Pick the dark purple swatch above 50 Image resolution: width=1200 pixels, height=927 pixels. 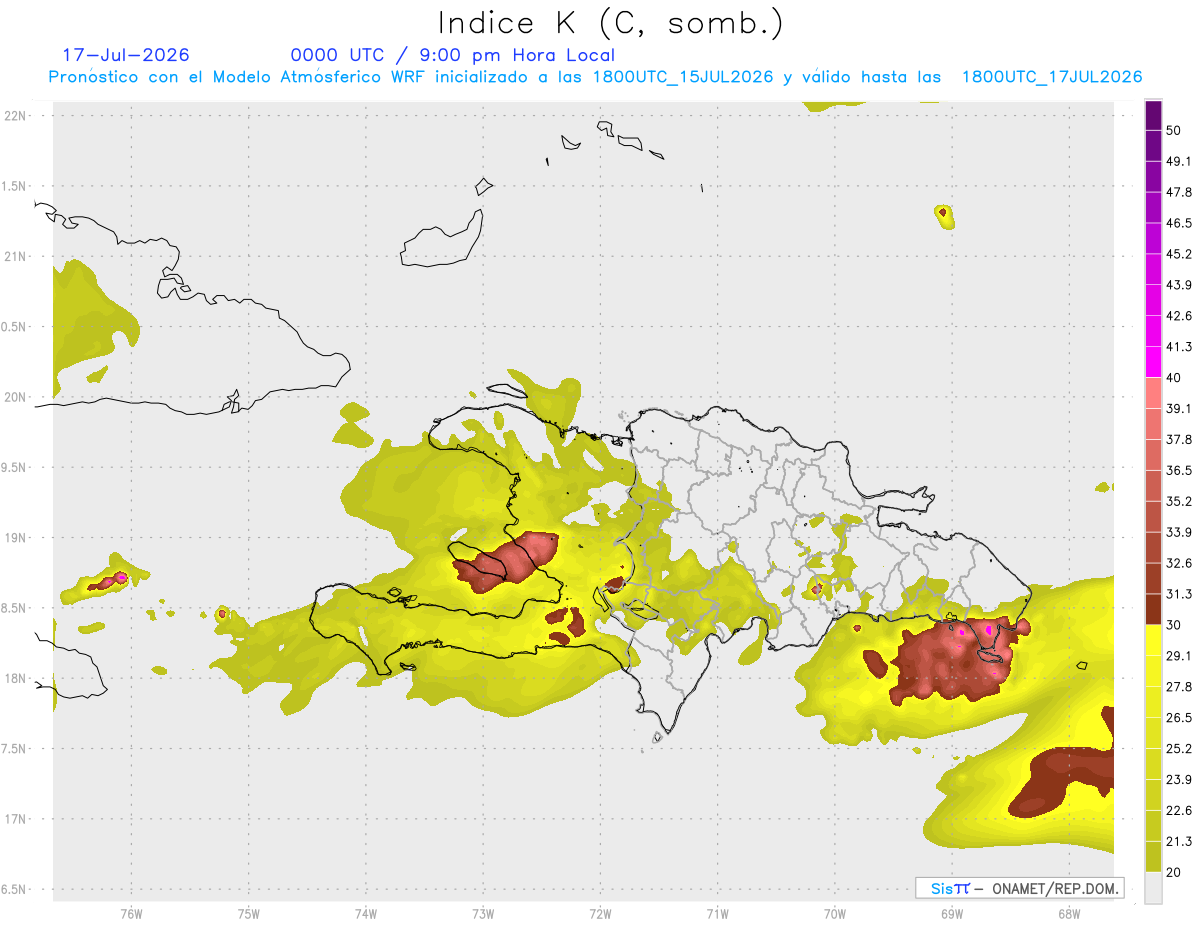coord(1153,116)
